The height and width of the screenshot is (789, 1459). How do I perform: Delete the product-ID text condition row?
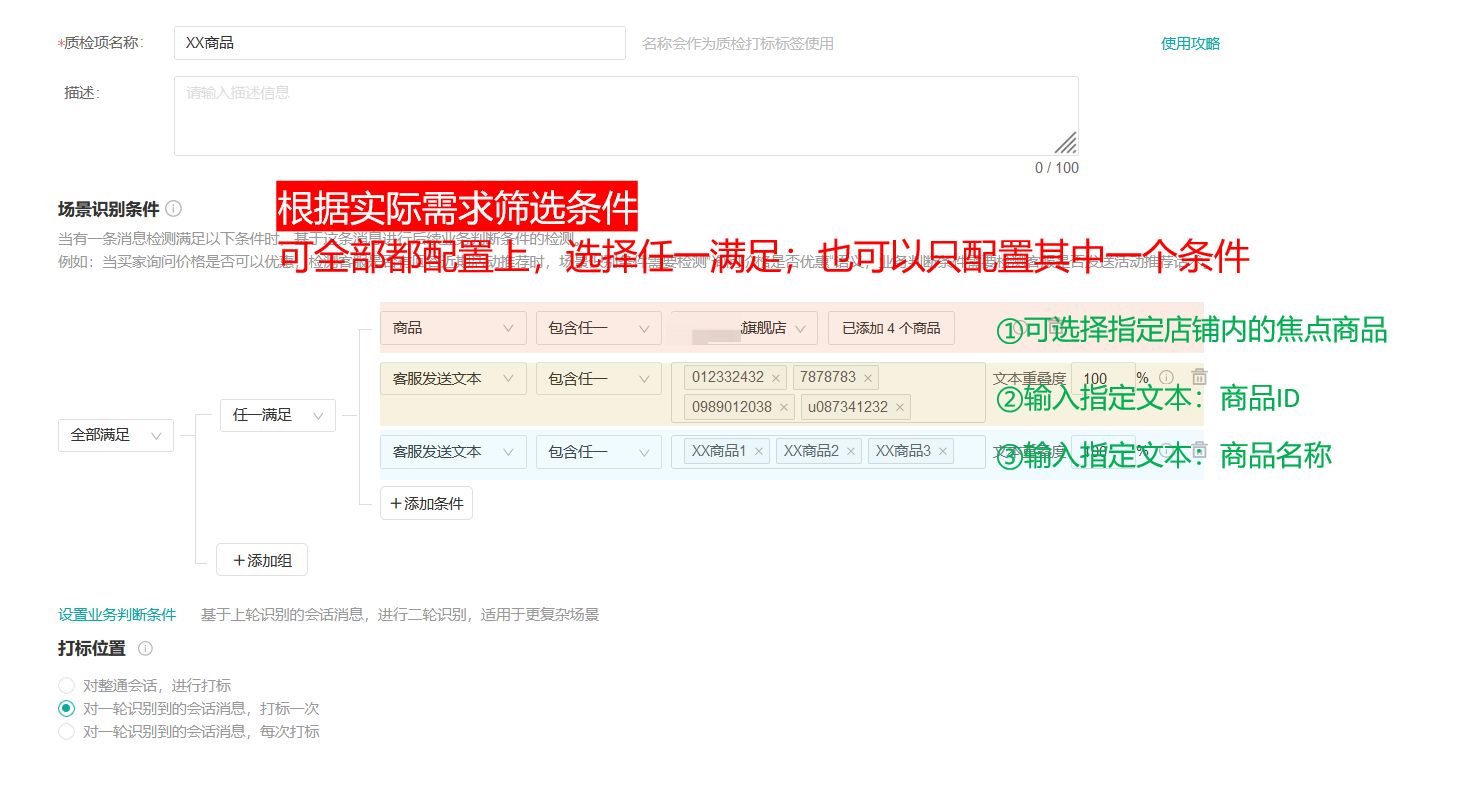1199,378
